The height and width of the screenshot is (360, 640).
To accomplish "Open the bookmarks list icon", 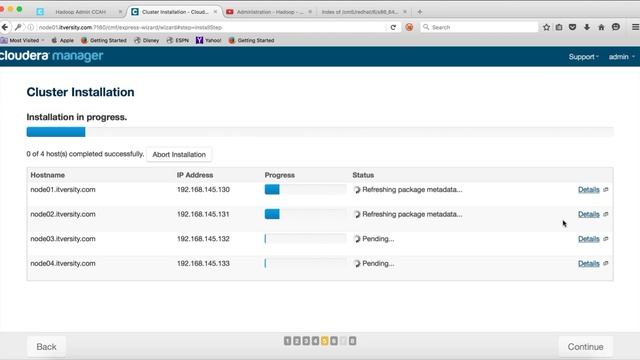I will [559, 27].
